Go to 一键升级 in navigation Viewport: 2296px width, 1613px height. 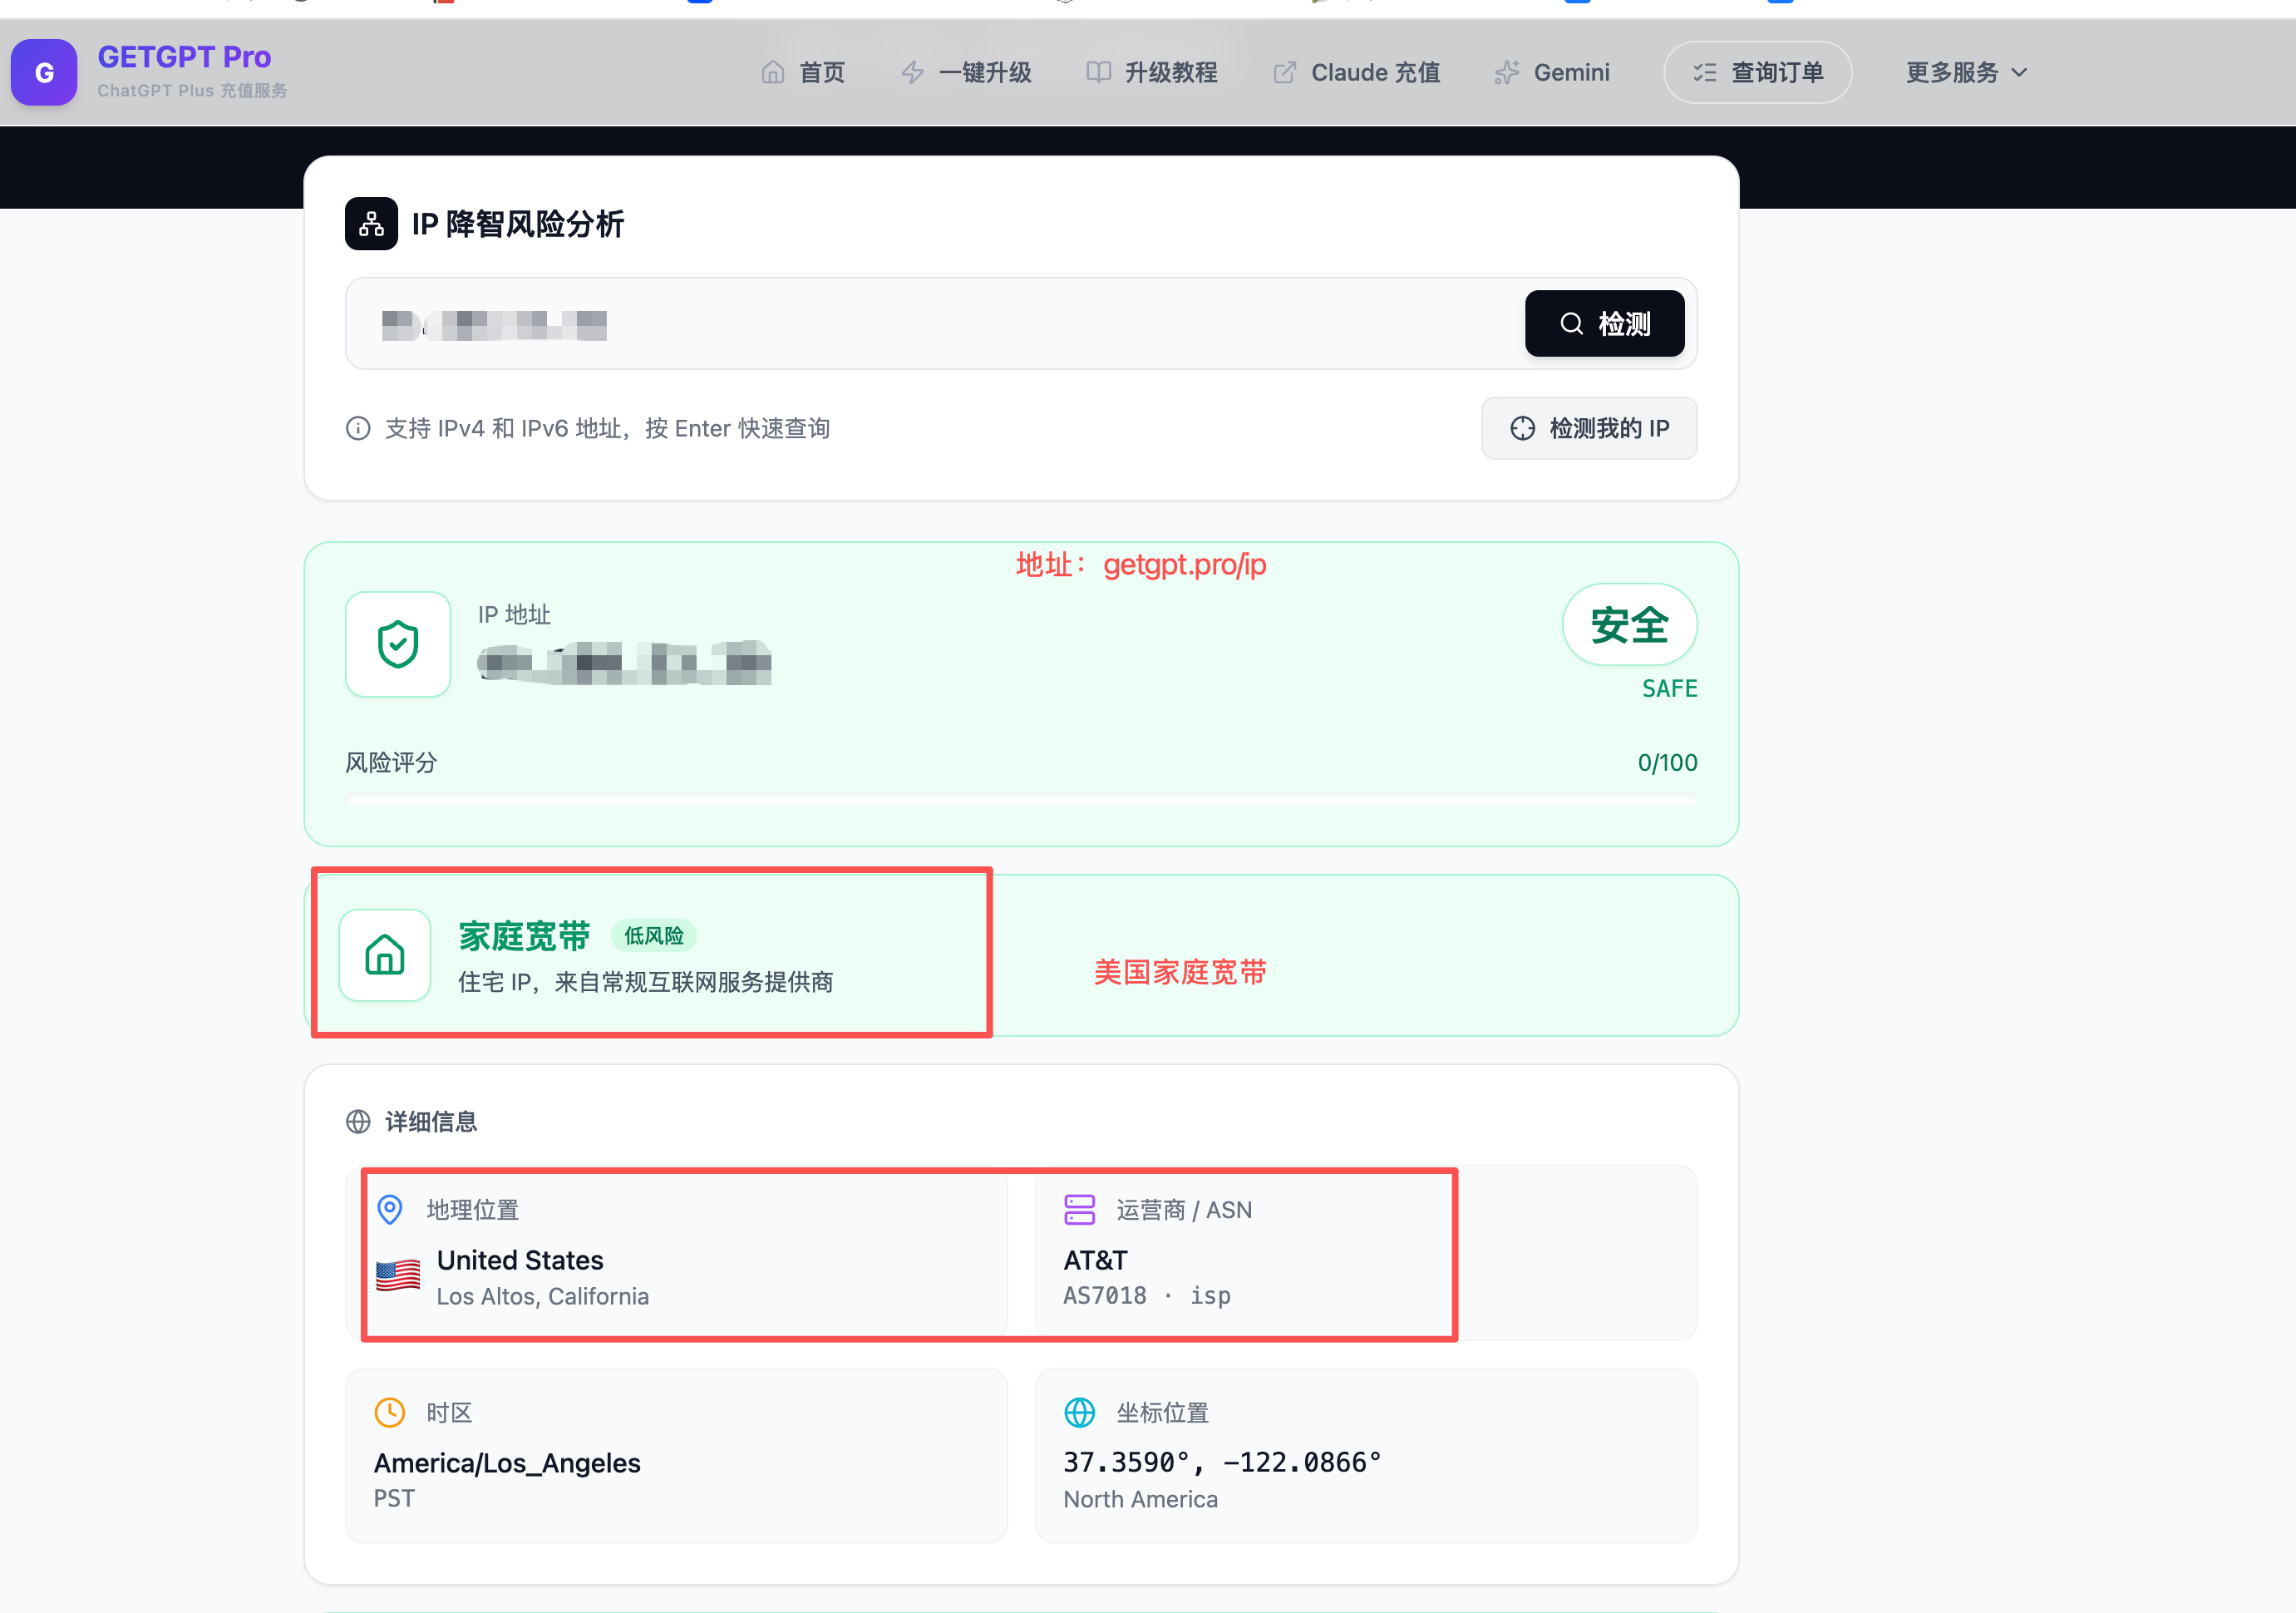(x=966, y=72)
